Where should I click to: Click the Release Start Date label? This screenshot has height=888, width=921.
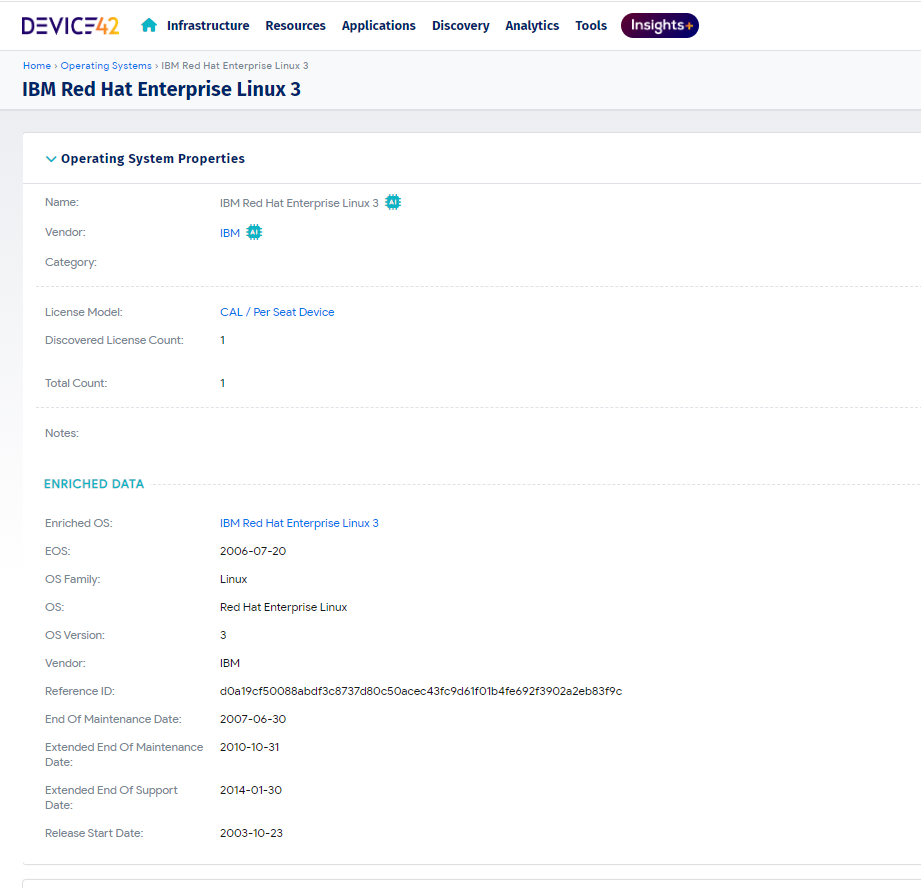[94, 833]
